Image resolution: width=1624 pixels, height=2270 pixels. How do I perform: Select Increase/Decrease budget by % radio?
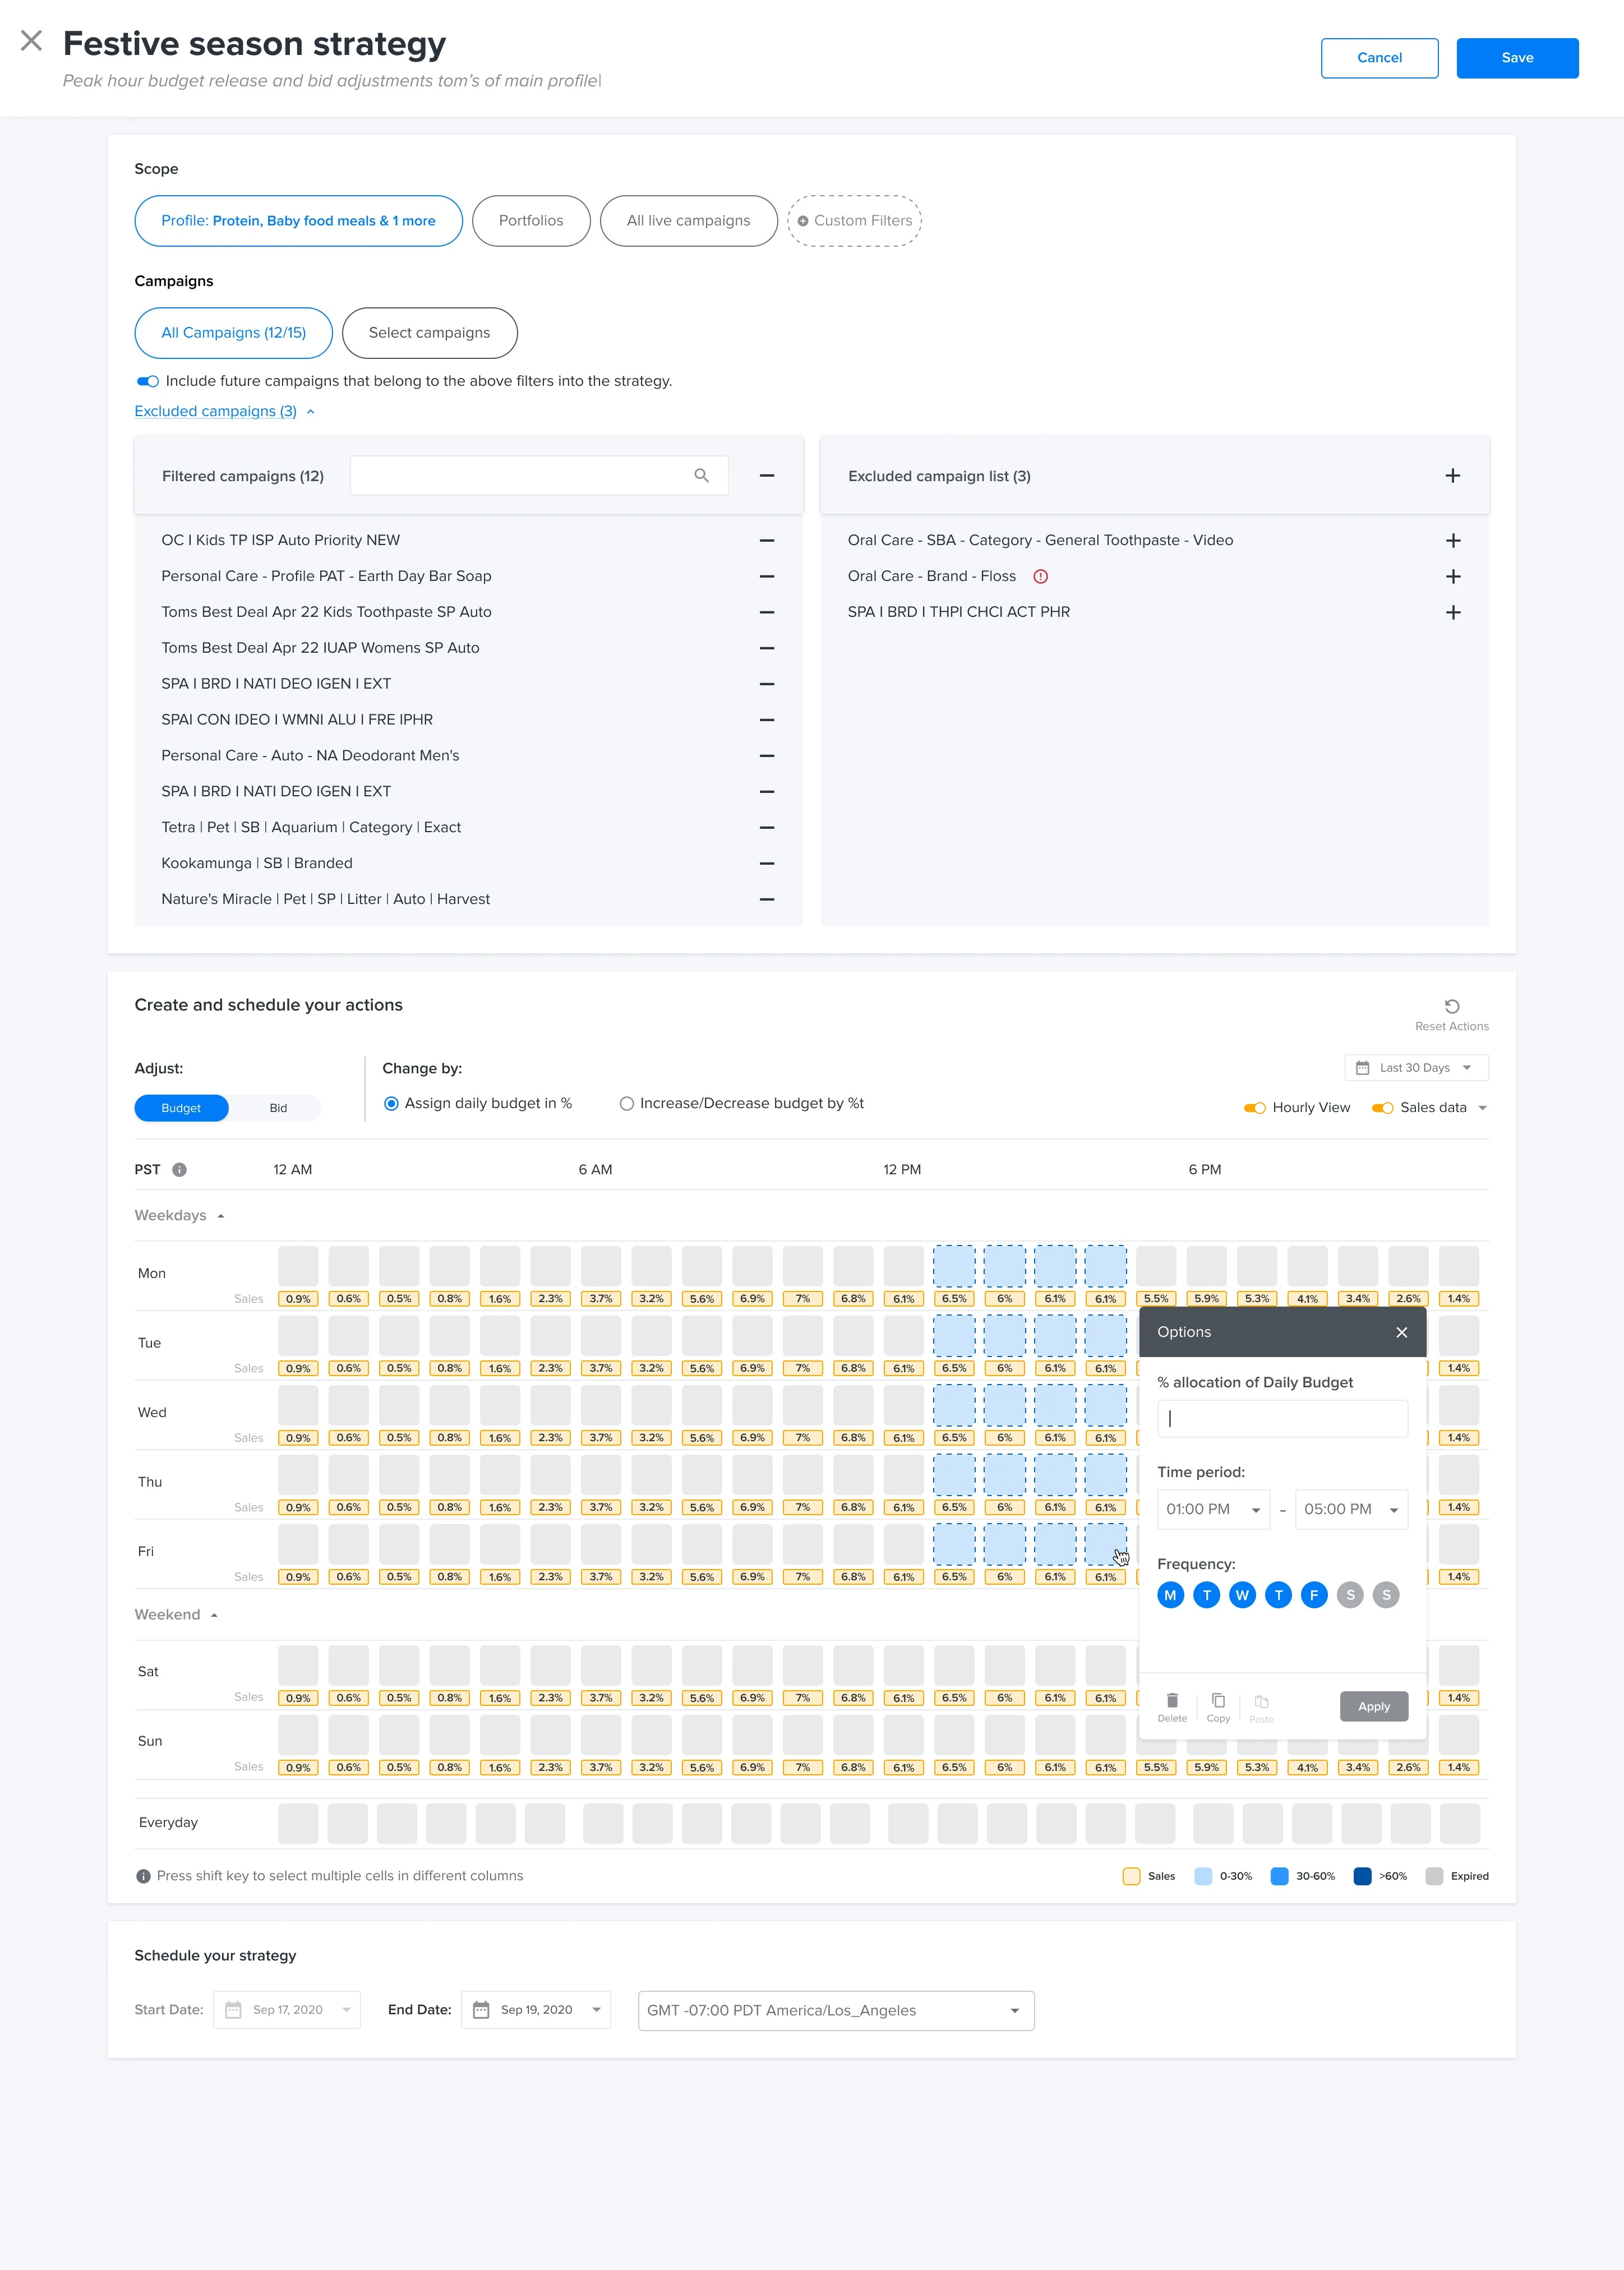point(626,1103)
